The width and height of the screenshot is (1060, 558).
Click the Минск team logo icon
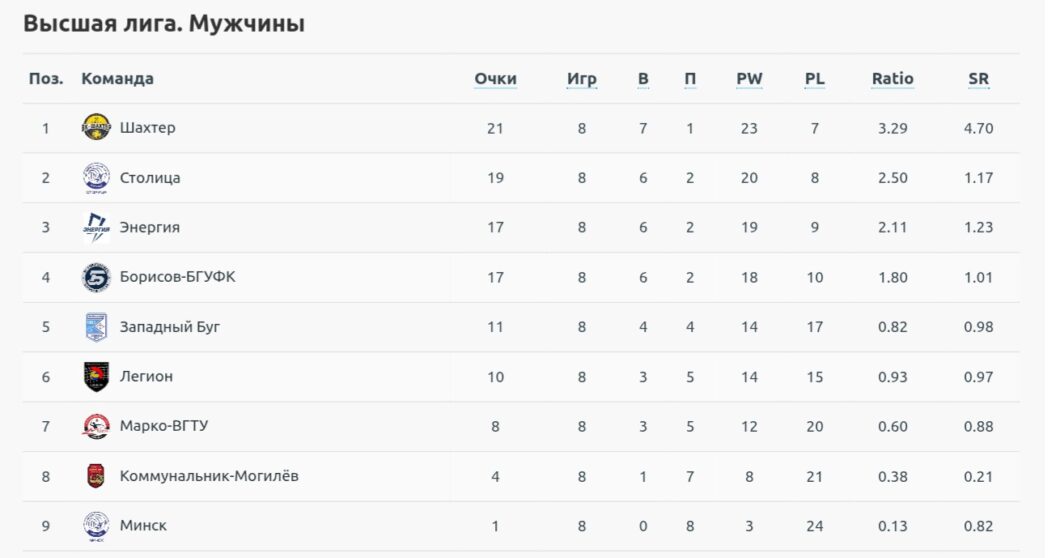(x=96, y=525)
